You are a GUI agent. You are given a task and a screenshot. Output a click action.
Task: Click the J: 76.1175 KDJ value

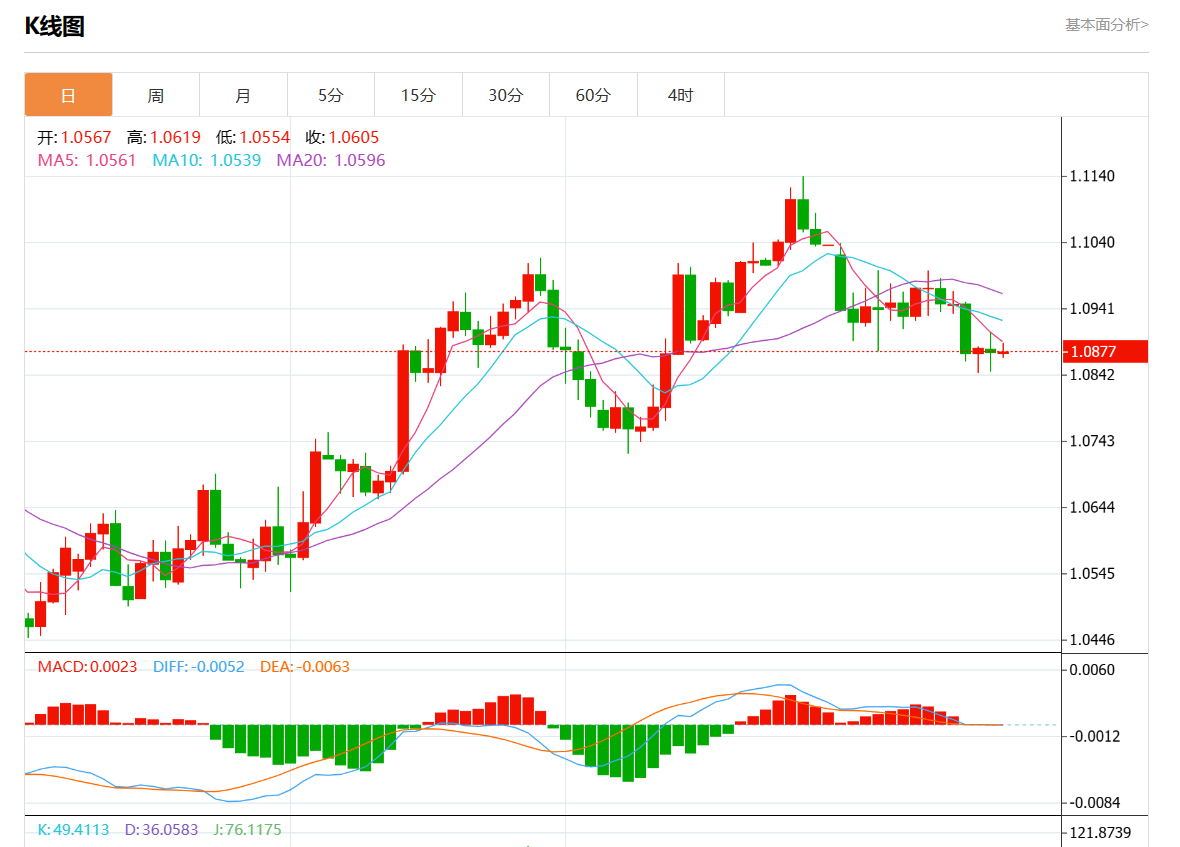point(248,830)
